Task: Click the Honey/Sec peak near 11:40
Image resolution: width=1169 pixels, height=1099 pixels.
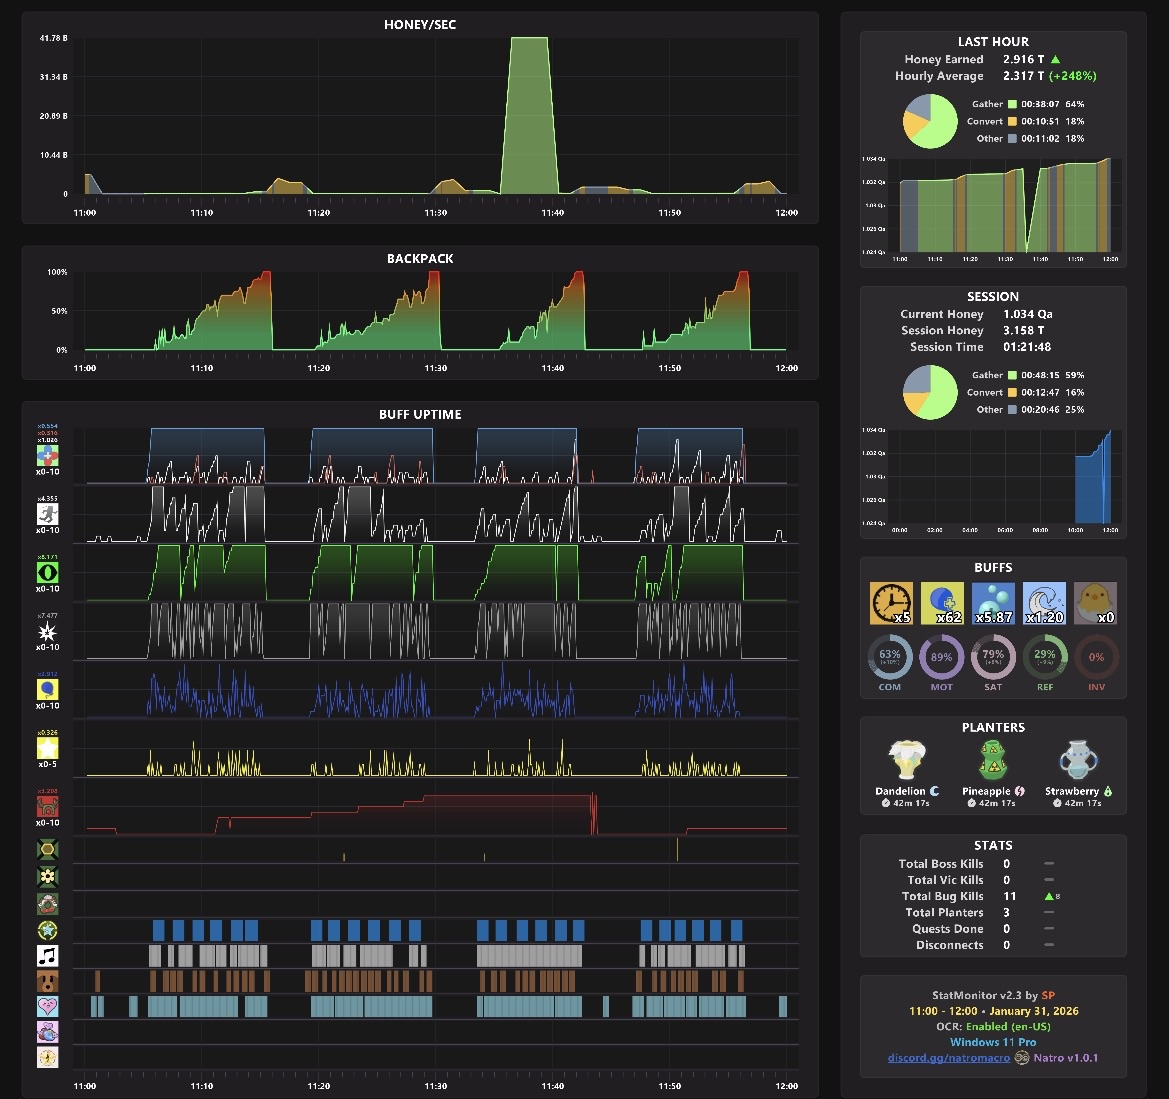Action: tap(529, 116)
